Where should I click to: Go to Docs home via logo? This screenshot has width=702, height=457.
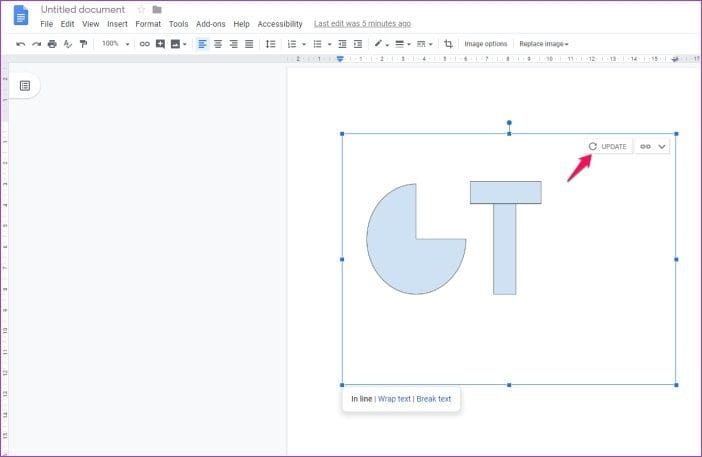[x=21, y=15]
